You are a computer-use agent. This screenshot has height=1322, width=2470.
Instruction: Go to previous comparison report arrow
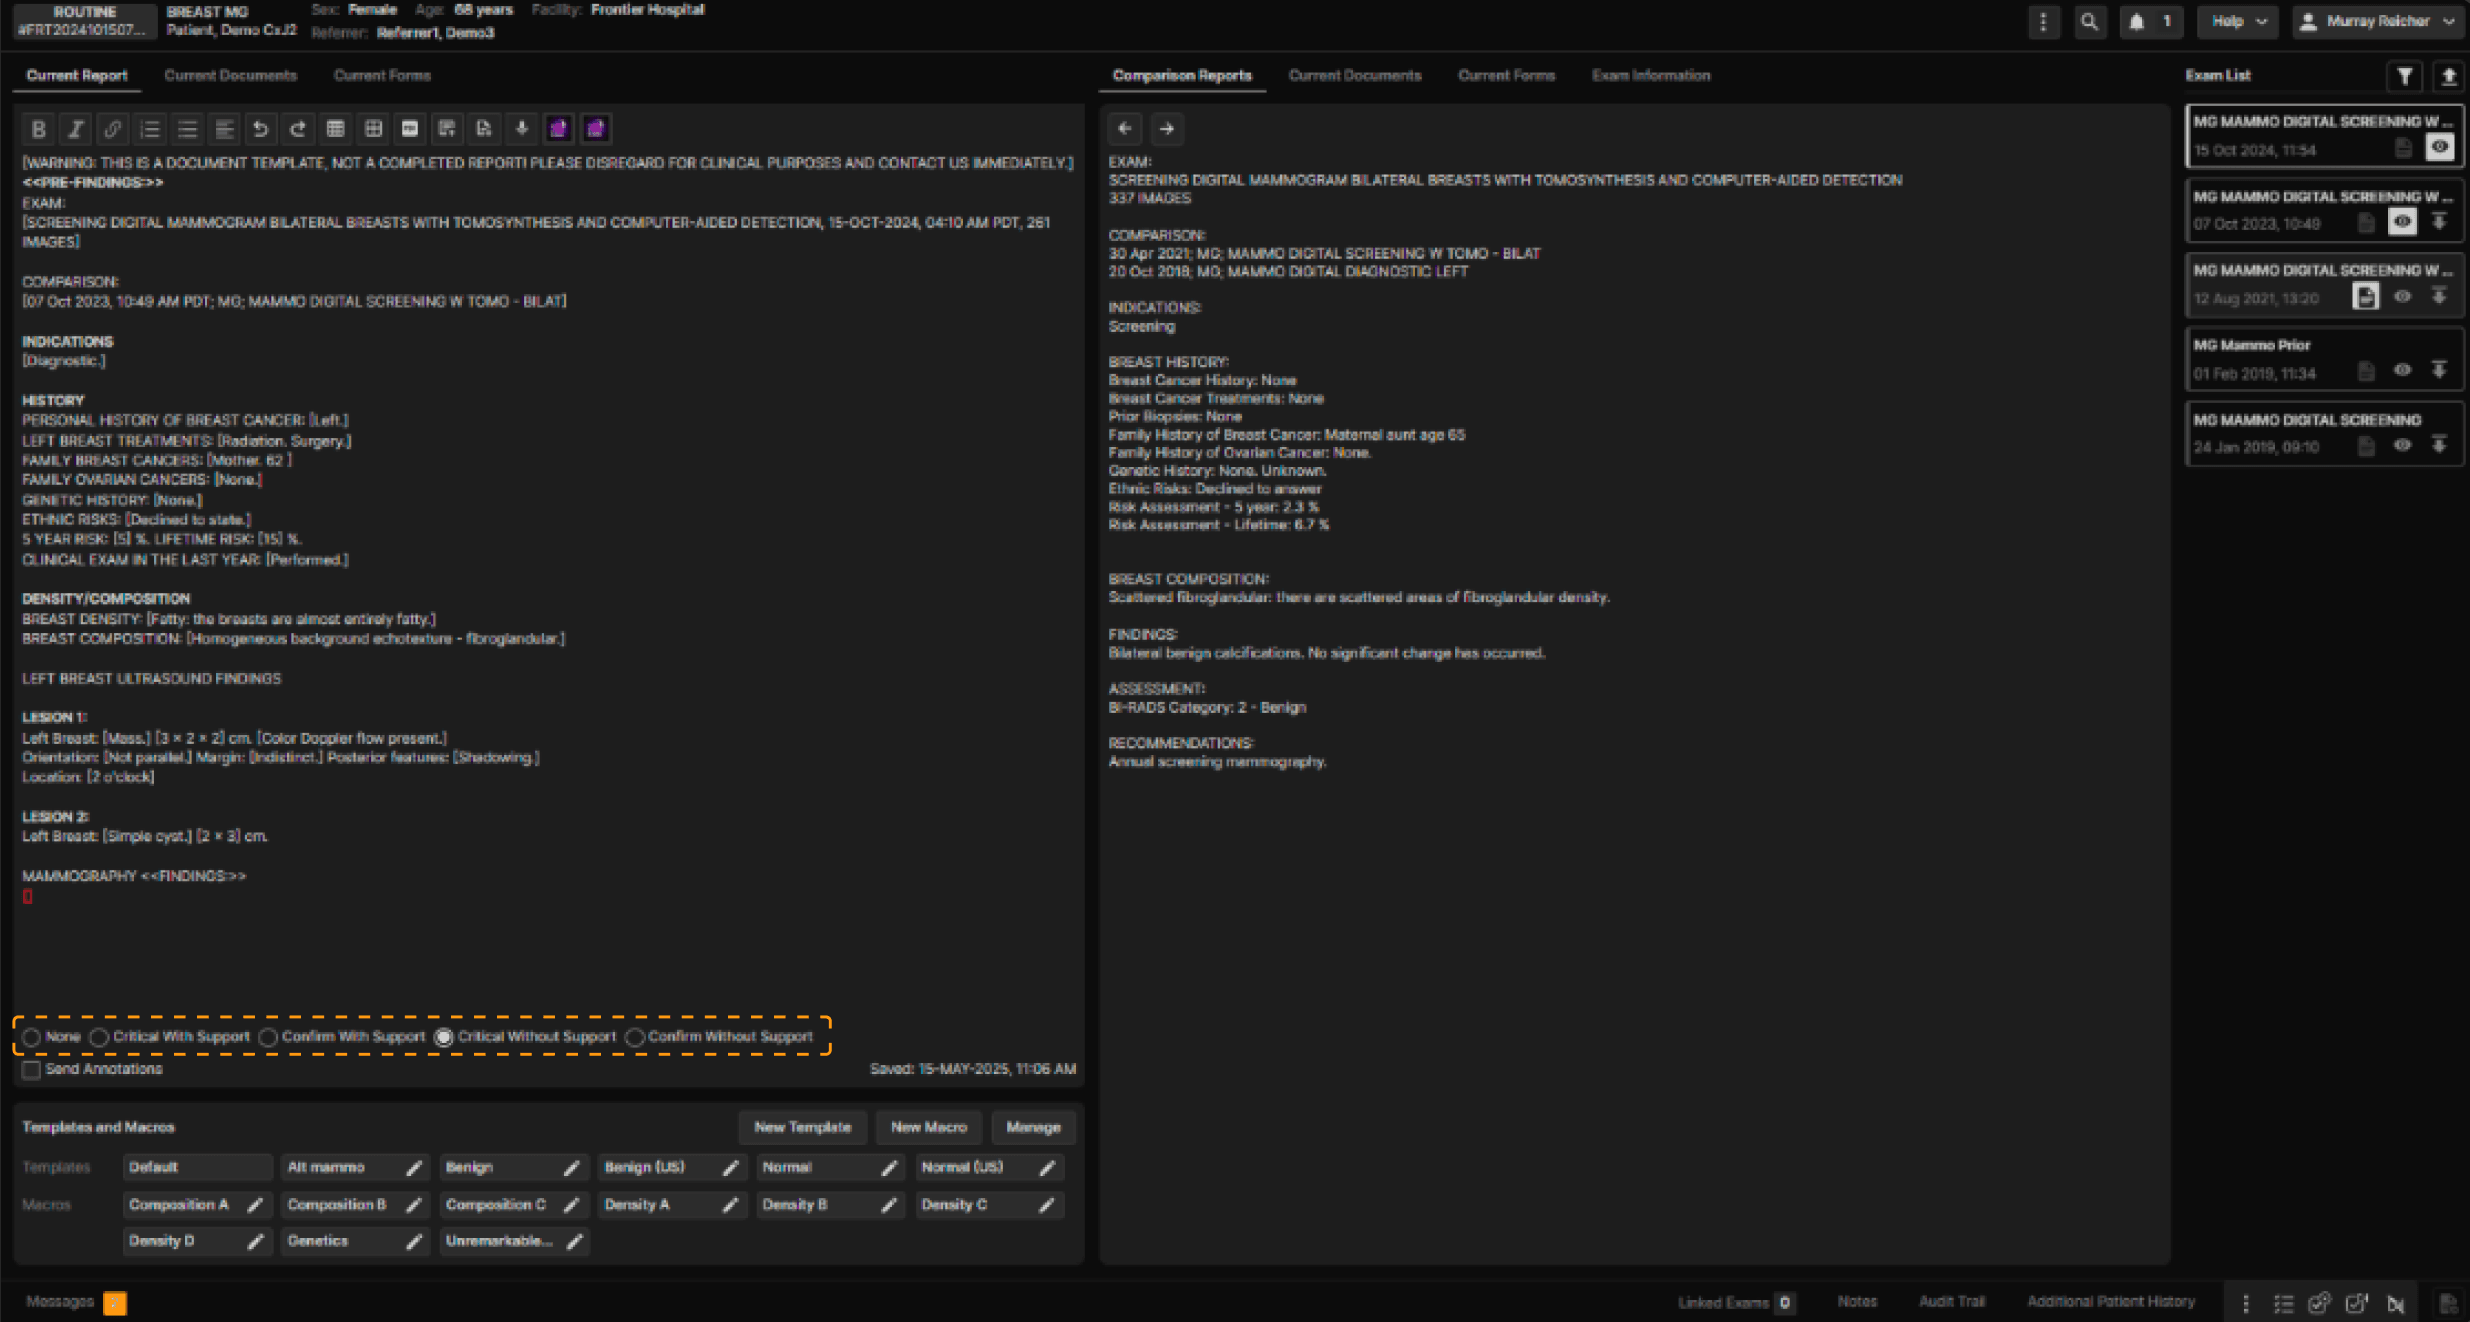[1125, 129]
